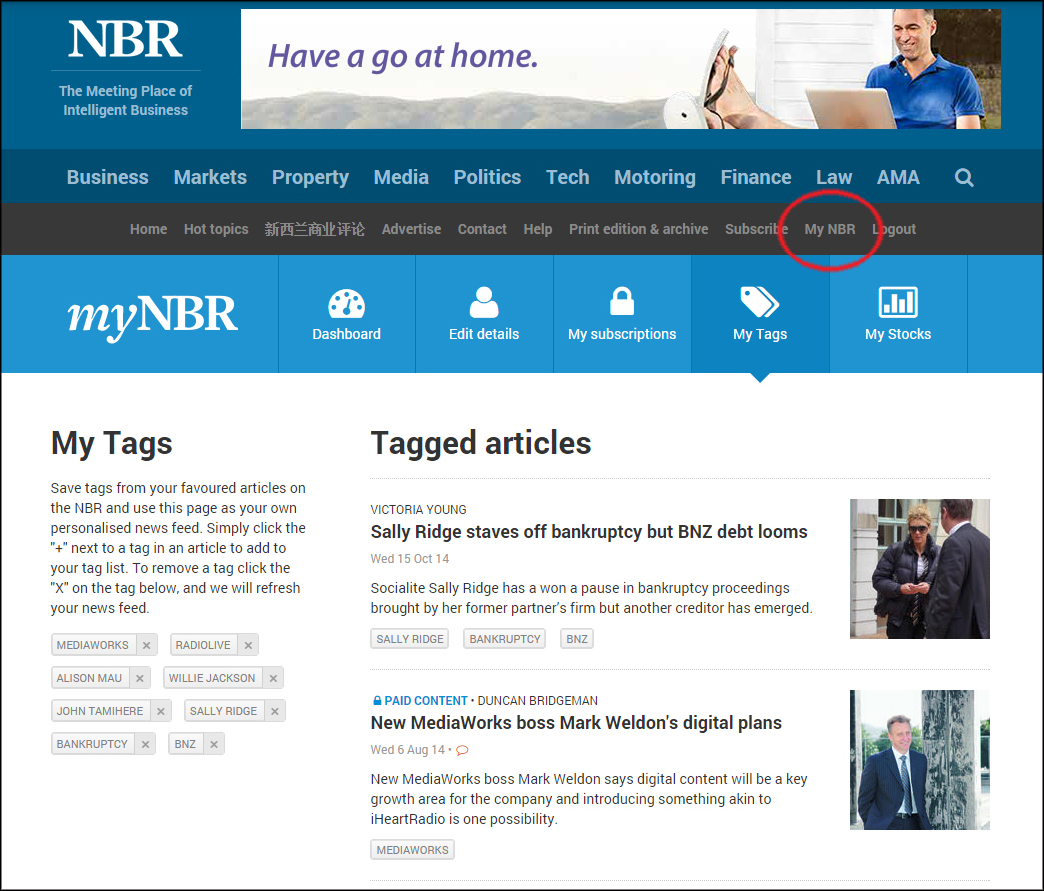The height and width of the screenshot is (891, 1044).
Task: Click the Mark Weldon article photo
Action: [919, 760]
